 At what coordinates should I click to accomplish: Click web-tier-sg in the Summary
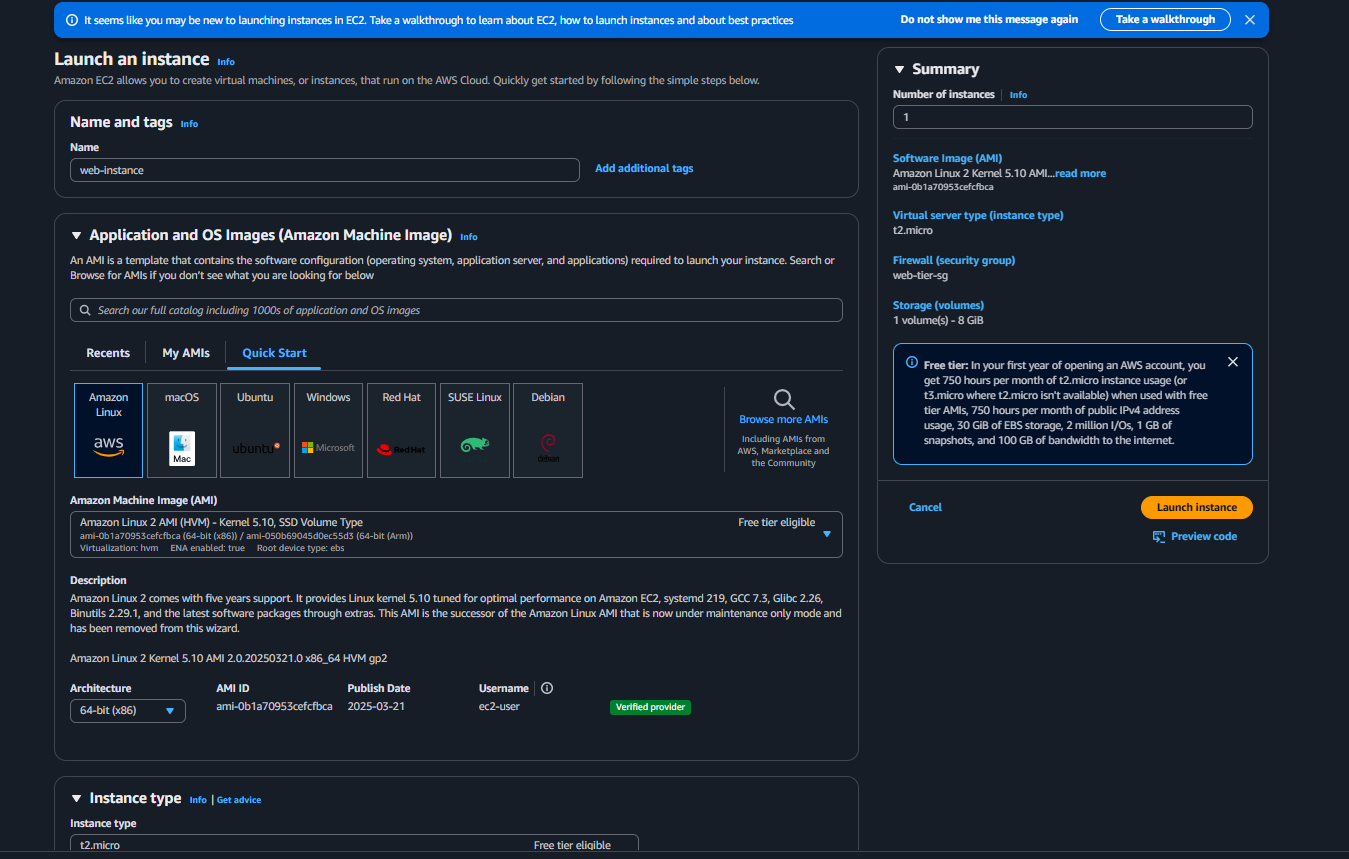[x=920, y=275]
